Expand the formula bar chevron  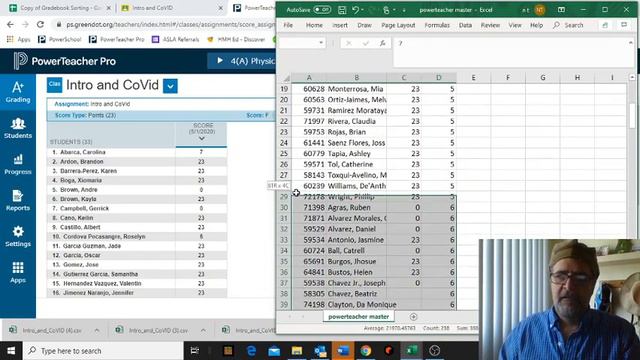click(x=631, y=42)
